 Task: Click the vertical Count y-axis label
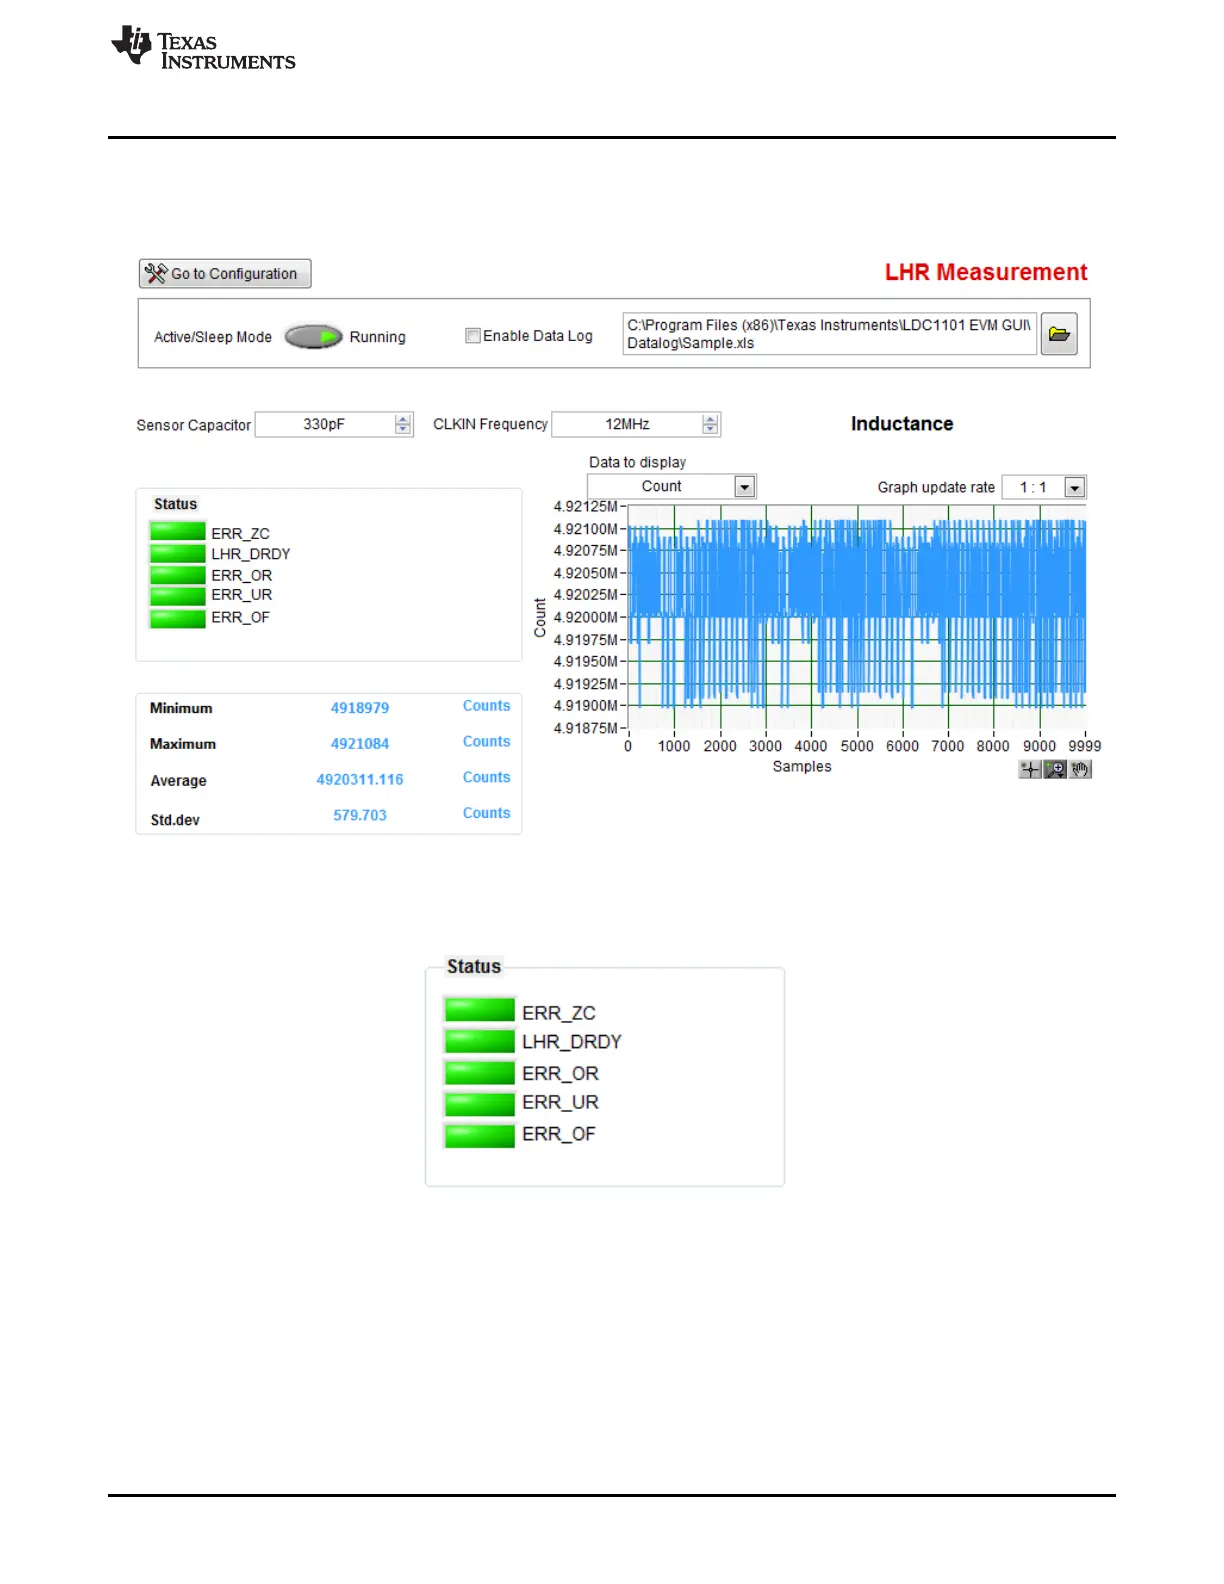click(540, 618)
